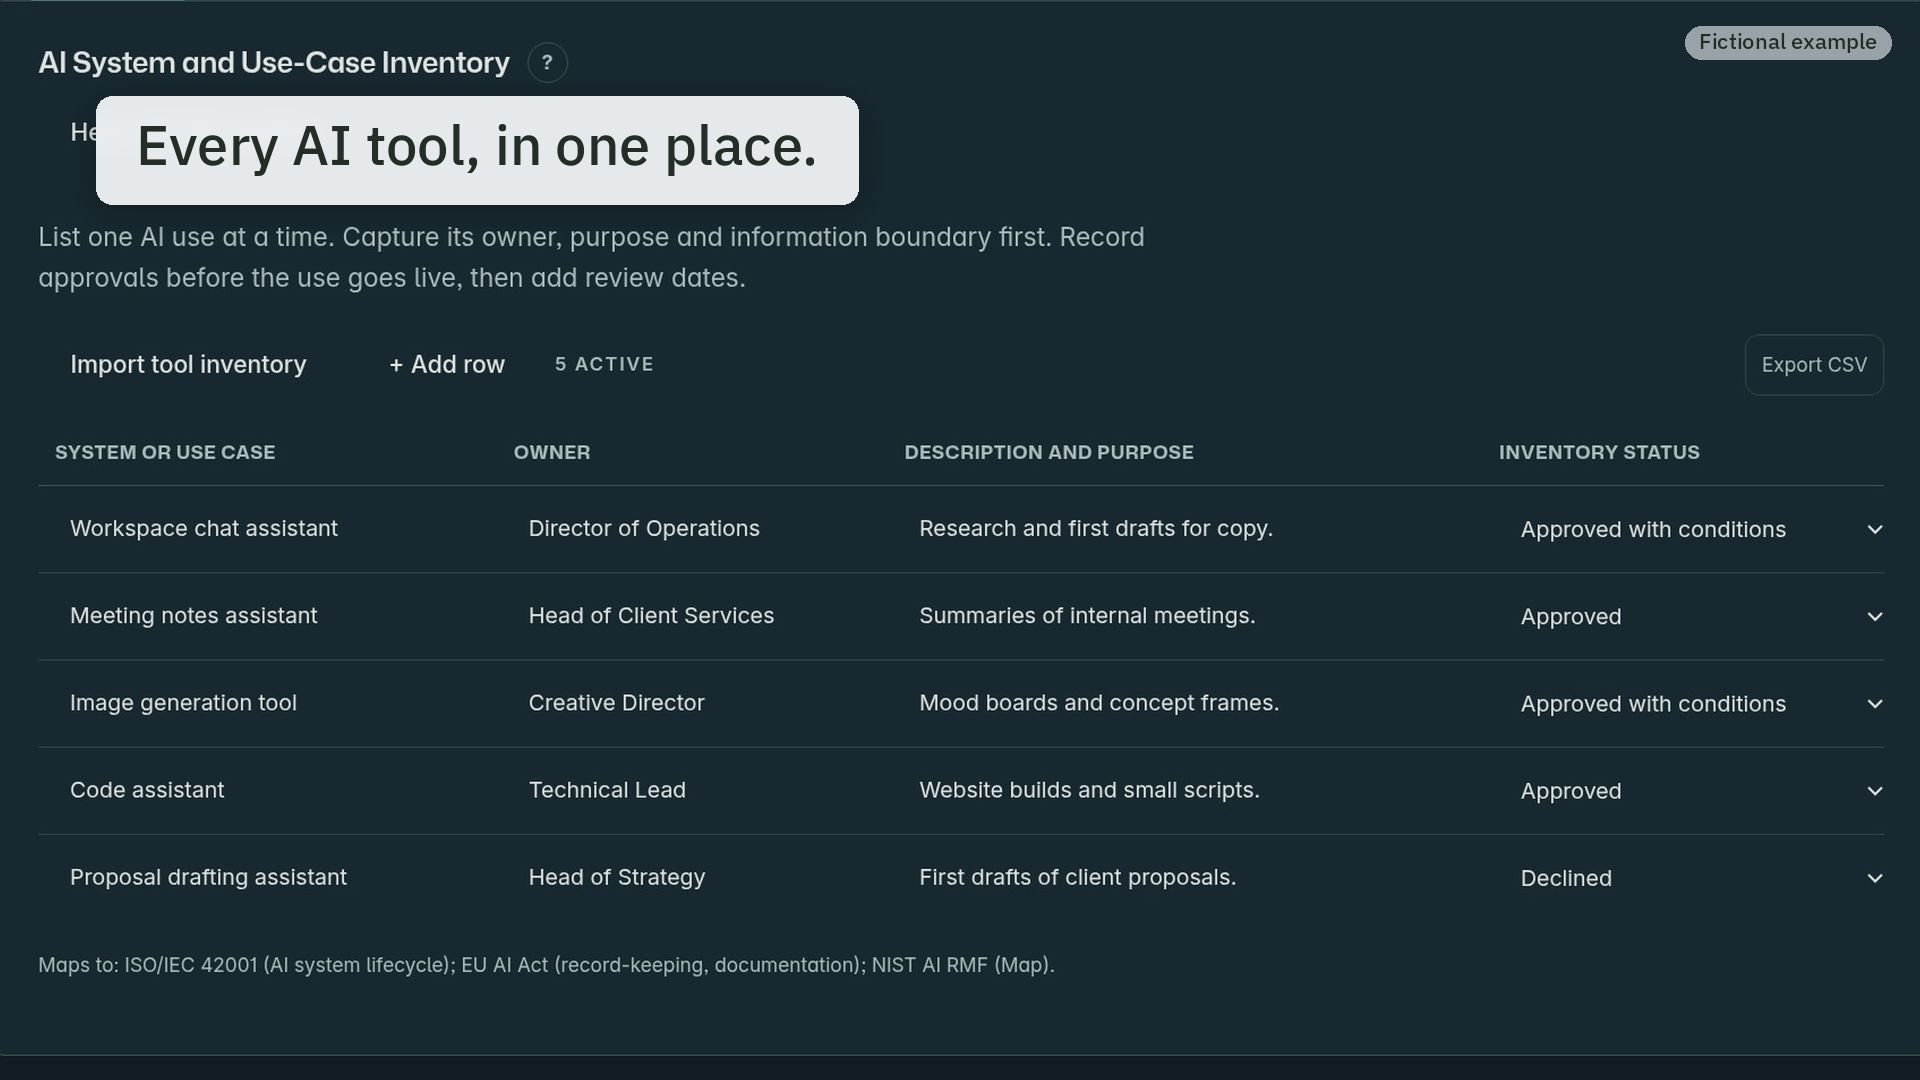Click the AI System and Use-Case Inventory heading

pyautogui.click(x=274, y=63)
